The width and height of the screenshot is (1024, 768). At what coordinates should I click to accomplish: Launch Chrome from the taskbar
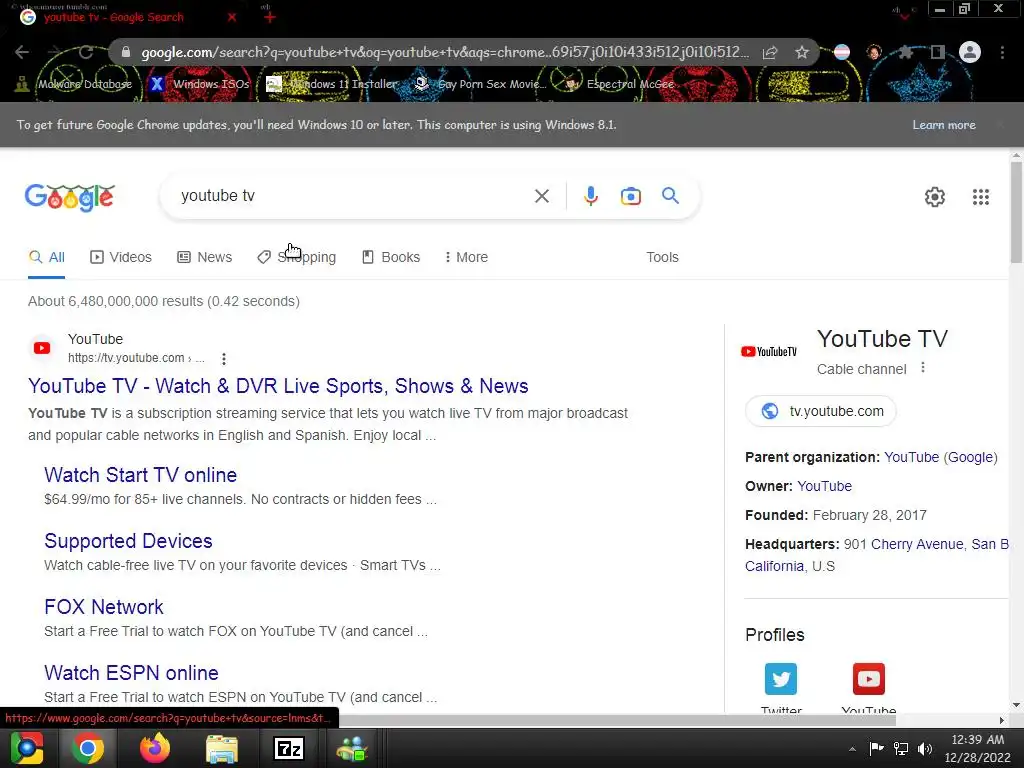88,748
